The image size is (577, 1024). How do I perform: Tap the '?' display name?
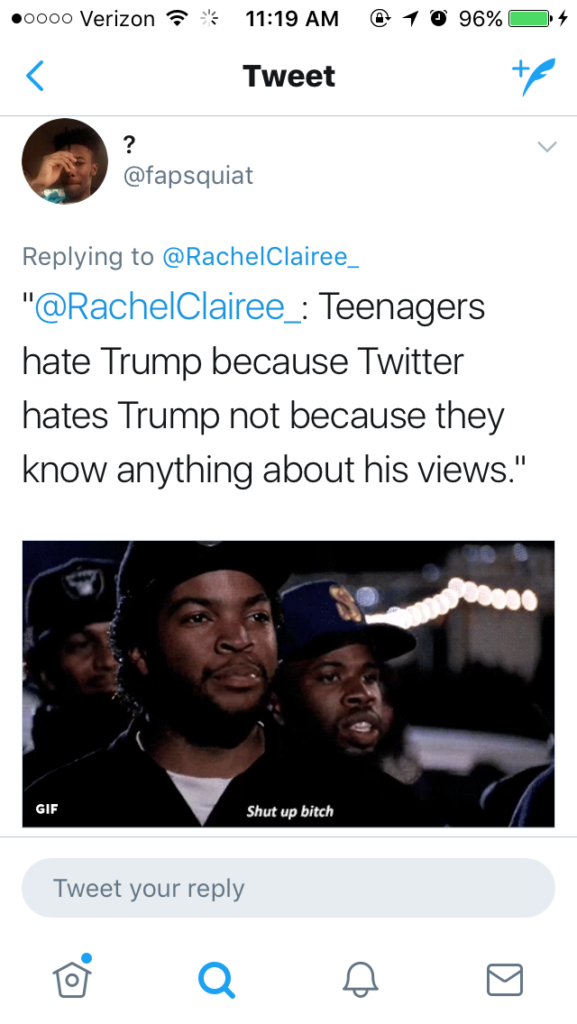129,145
